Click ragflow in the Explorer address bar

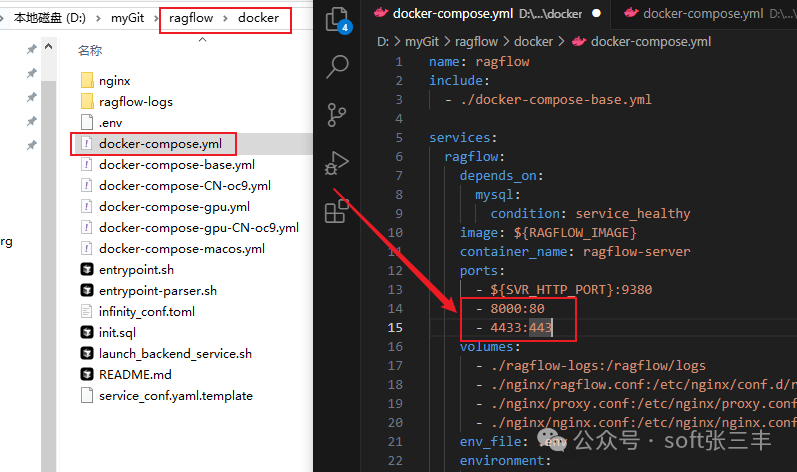pos(191,18)
